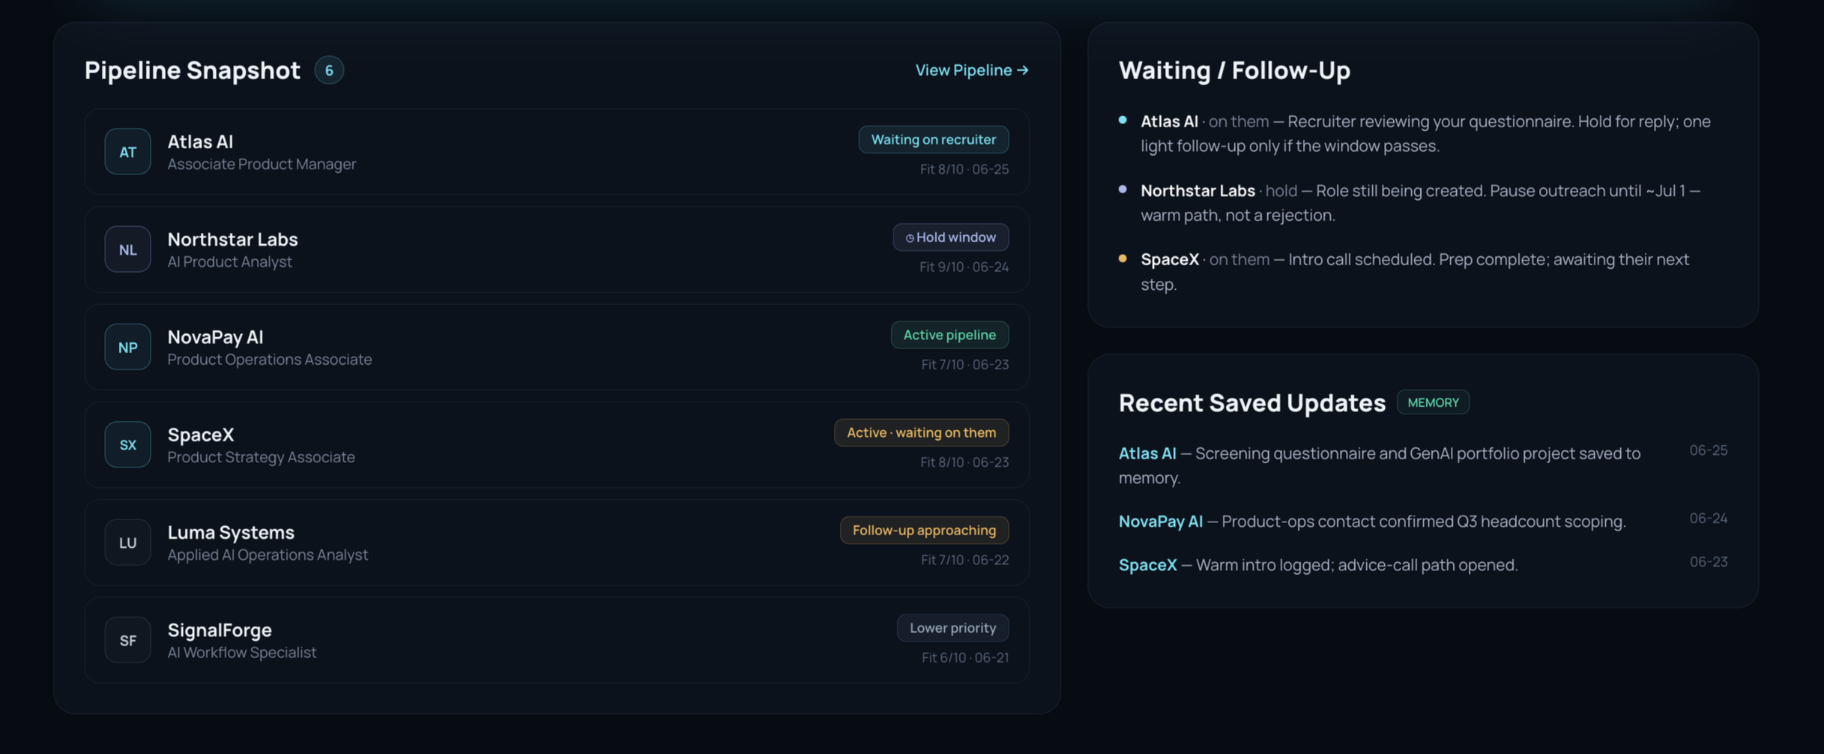The height and width of the screenshot is (754, 1824).
Task: Select the Luma Systems pipeline title
Action: 231,533
